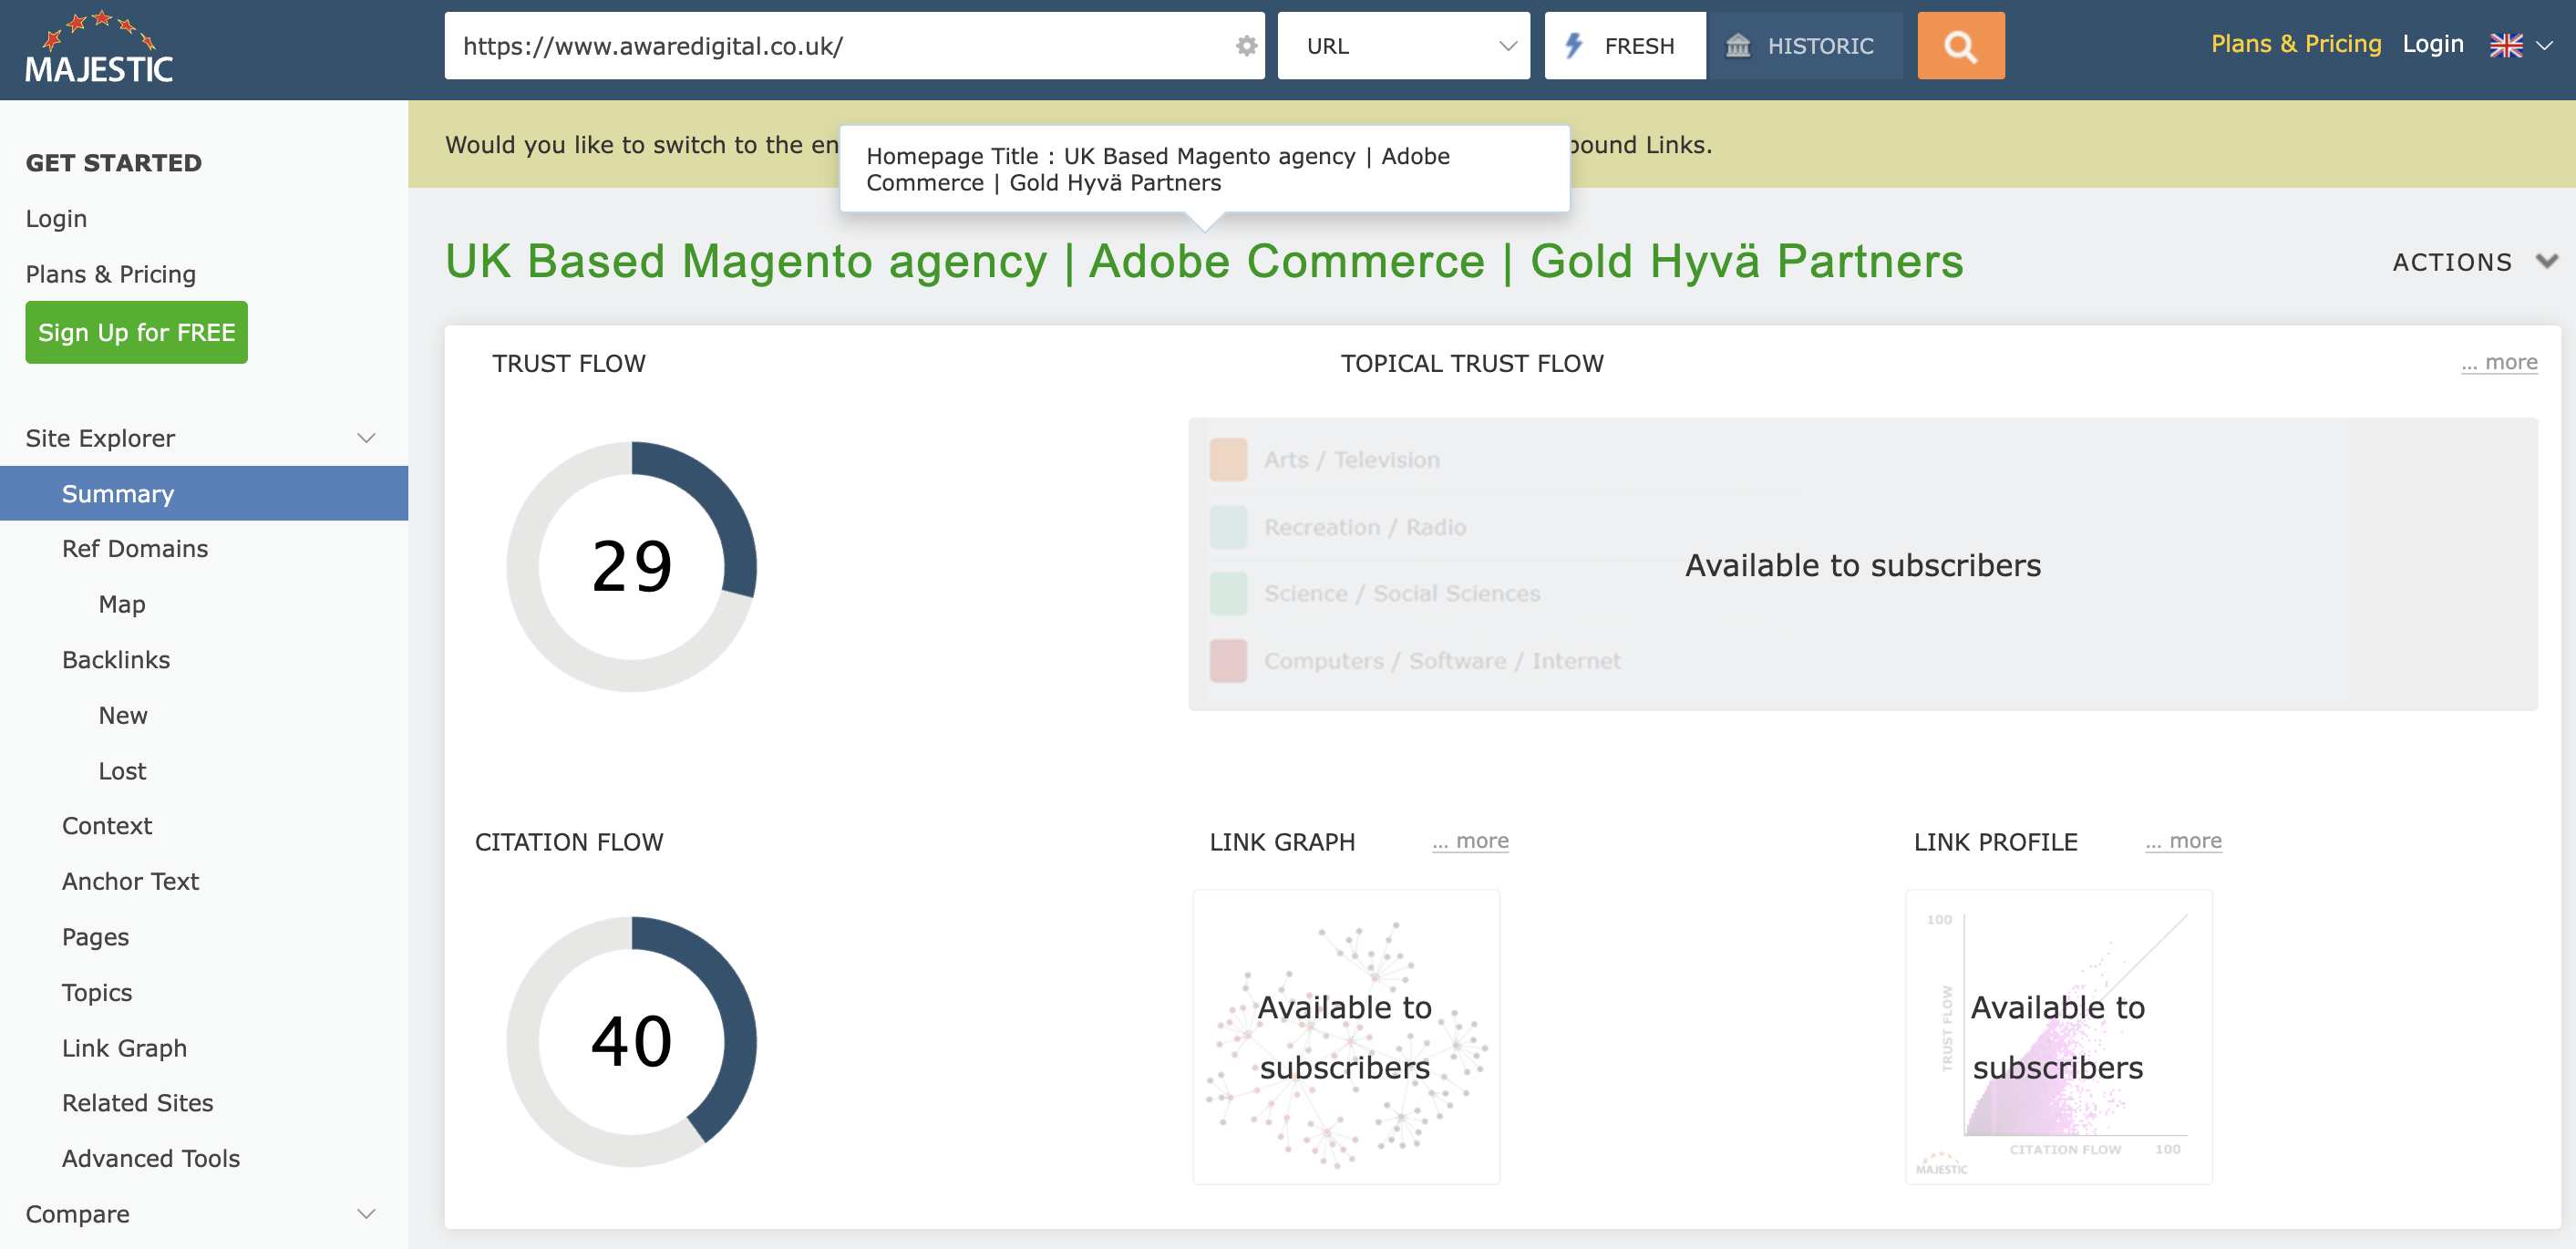Click the TRUST FLOW label
The width and height of the screenshot is (2576, 1249).
click(x=568, y=363)
